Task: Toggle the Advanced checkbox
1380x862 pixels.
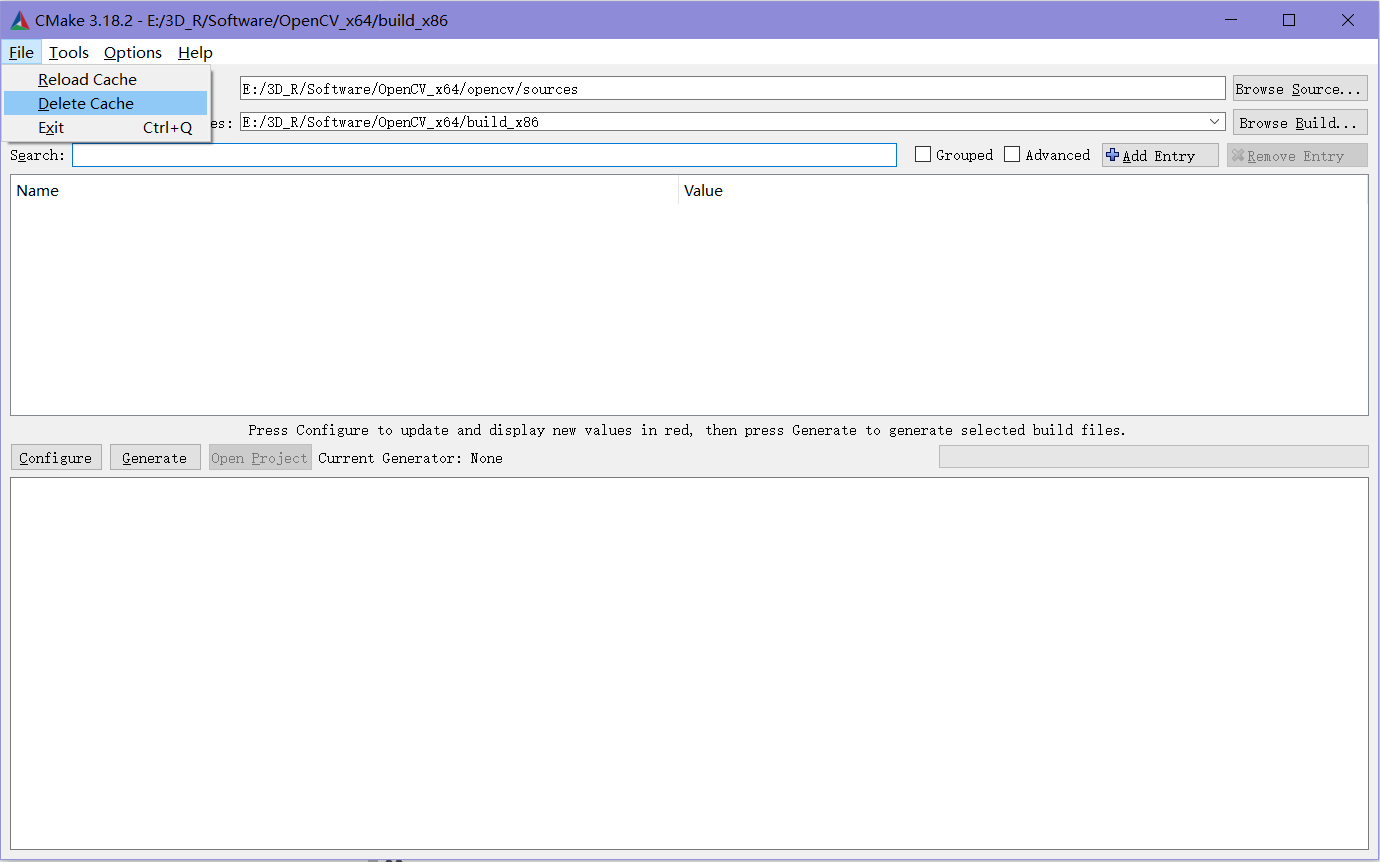Action: click(x=1012, y=154)
